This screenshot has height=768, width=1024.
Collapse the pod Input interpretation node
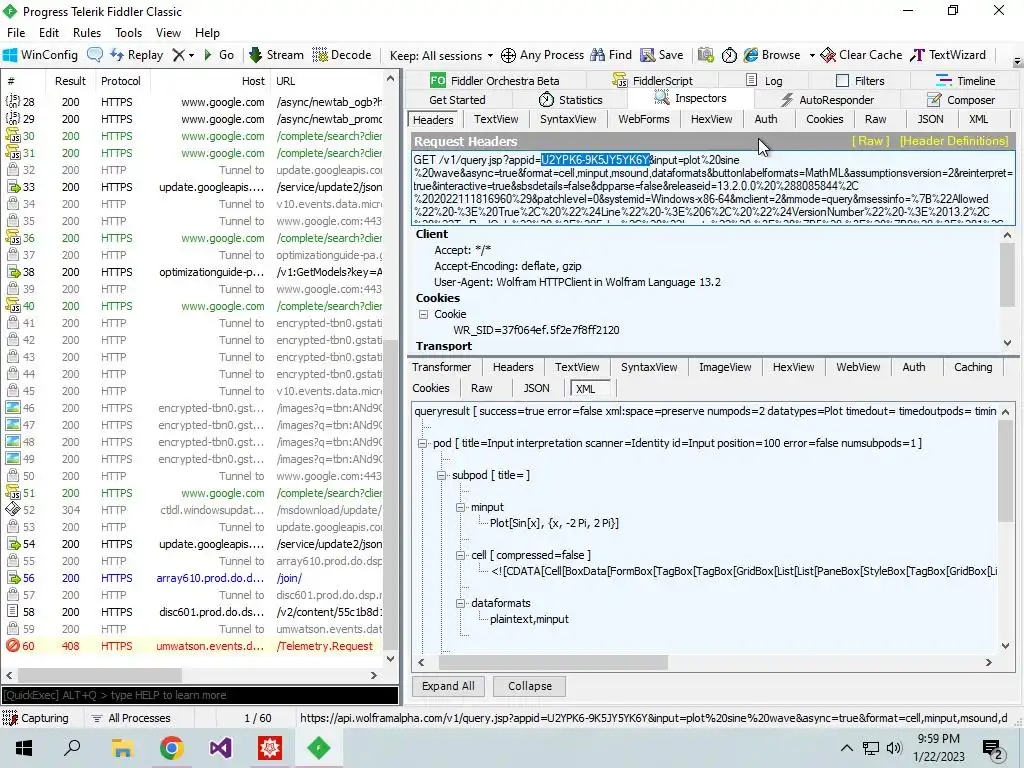pos(423,443)
